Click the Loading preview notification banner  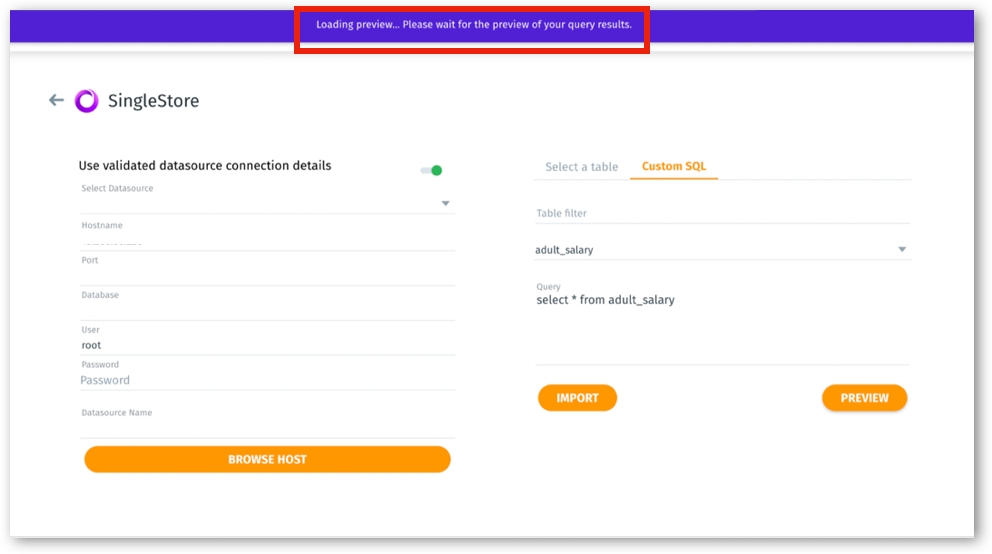[x=473, y=25]
